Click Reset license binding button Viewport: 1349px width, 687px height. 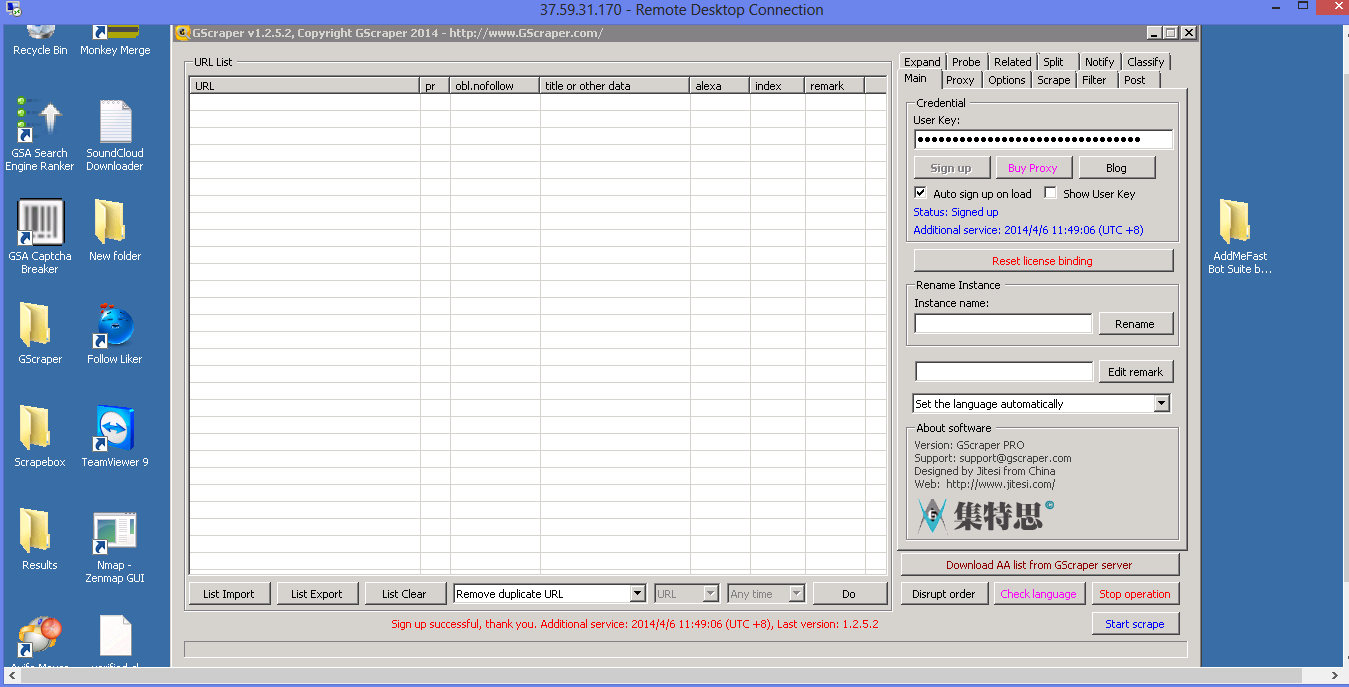[x=1042, y=261]
